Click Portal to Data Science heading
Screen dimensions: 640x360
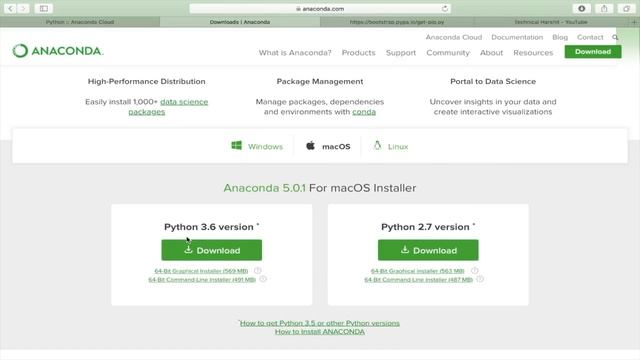click(x=493, y=81)
